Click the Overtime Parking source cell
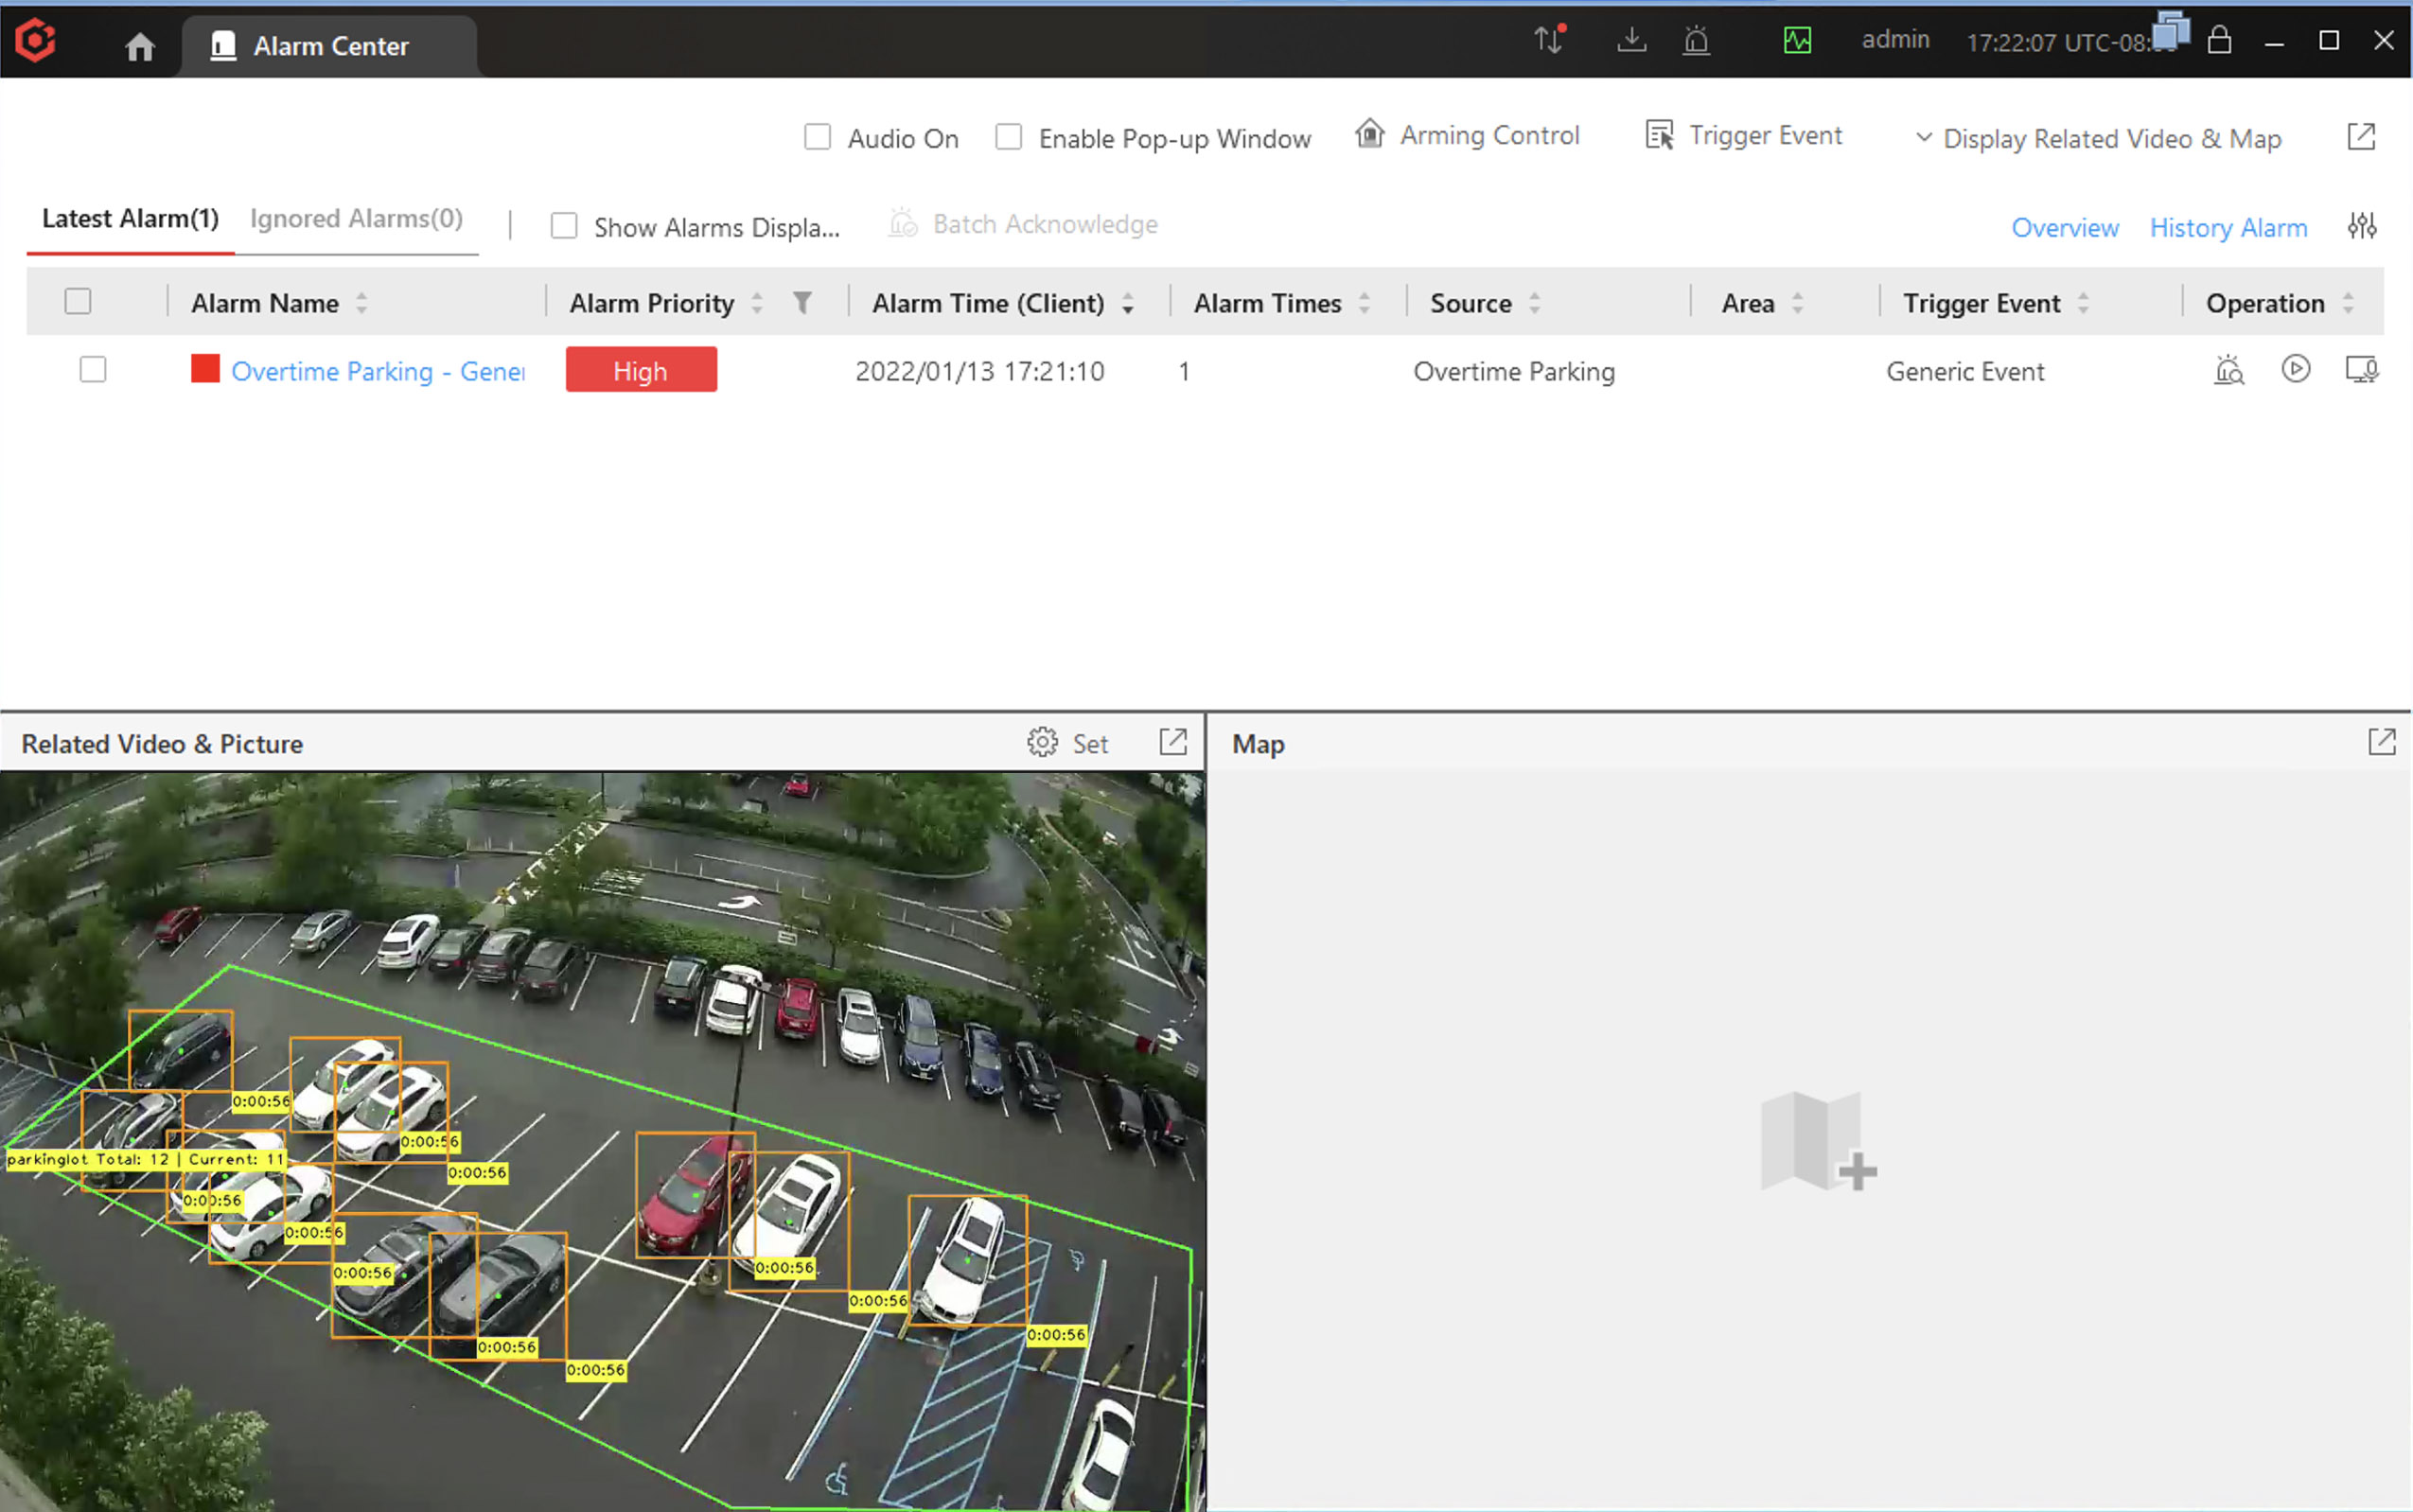2413x1512 pixels. [1514, 371]
